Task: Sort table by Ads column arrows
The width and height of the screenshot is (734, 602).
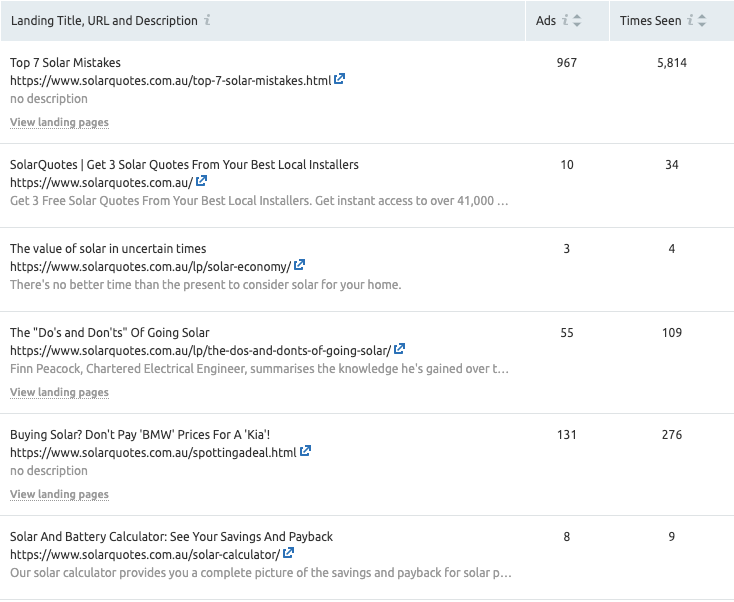Action: click(577, 21)
